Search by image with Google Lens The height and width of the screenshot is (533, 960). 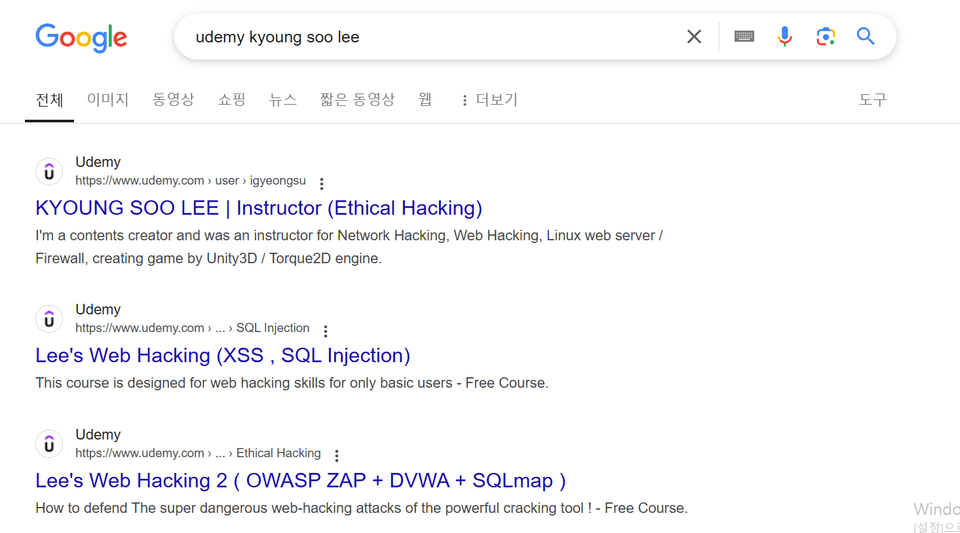coord(825,37)
